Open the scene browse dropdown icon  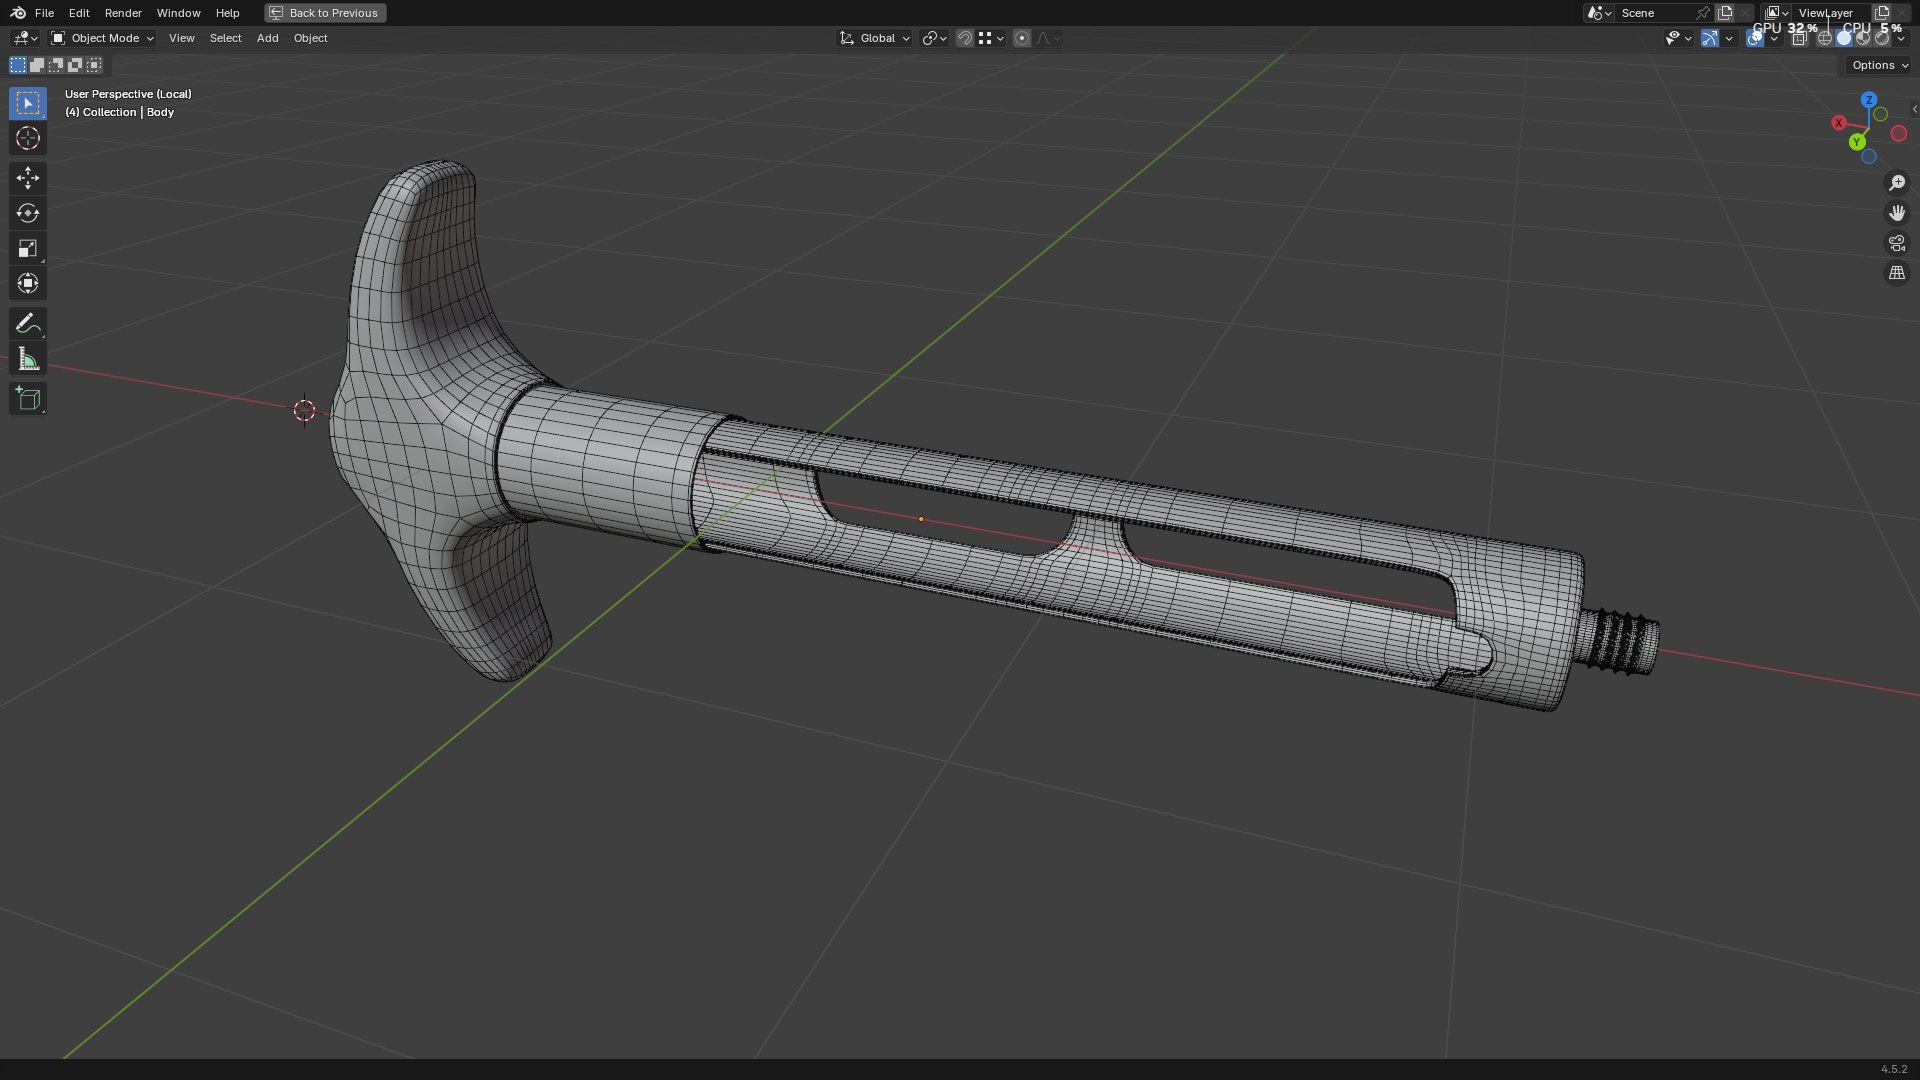coord(1599,13)
